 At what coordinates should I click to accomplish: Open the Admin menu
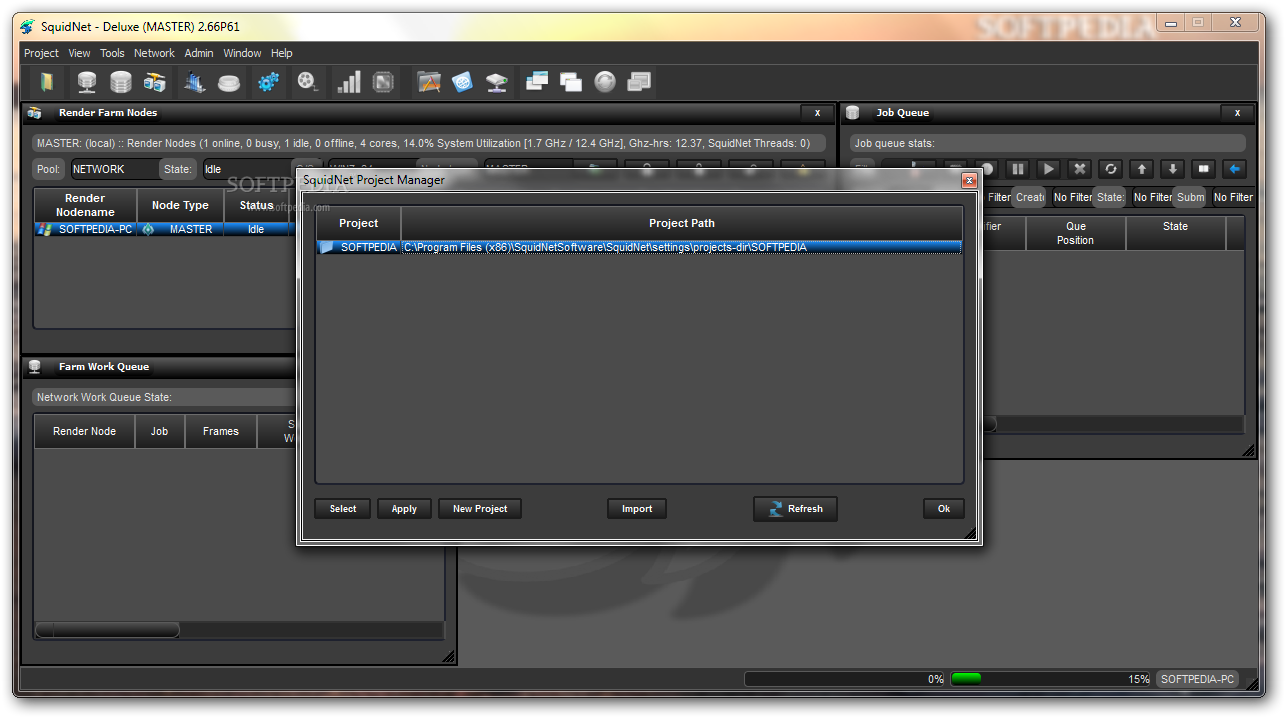click(x=199, y=53)
